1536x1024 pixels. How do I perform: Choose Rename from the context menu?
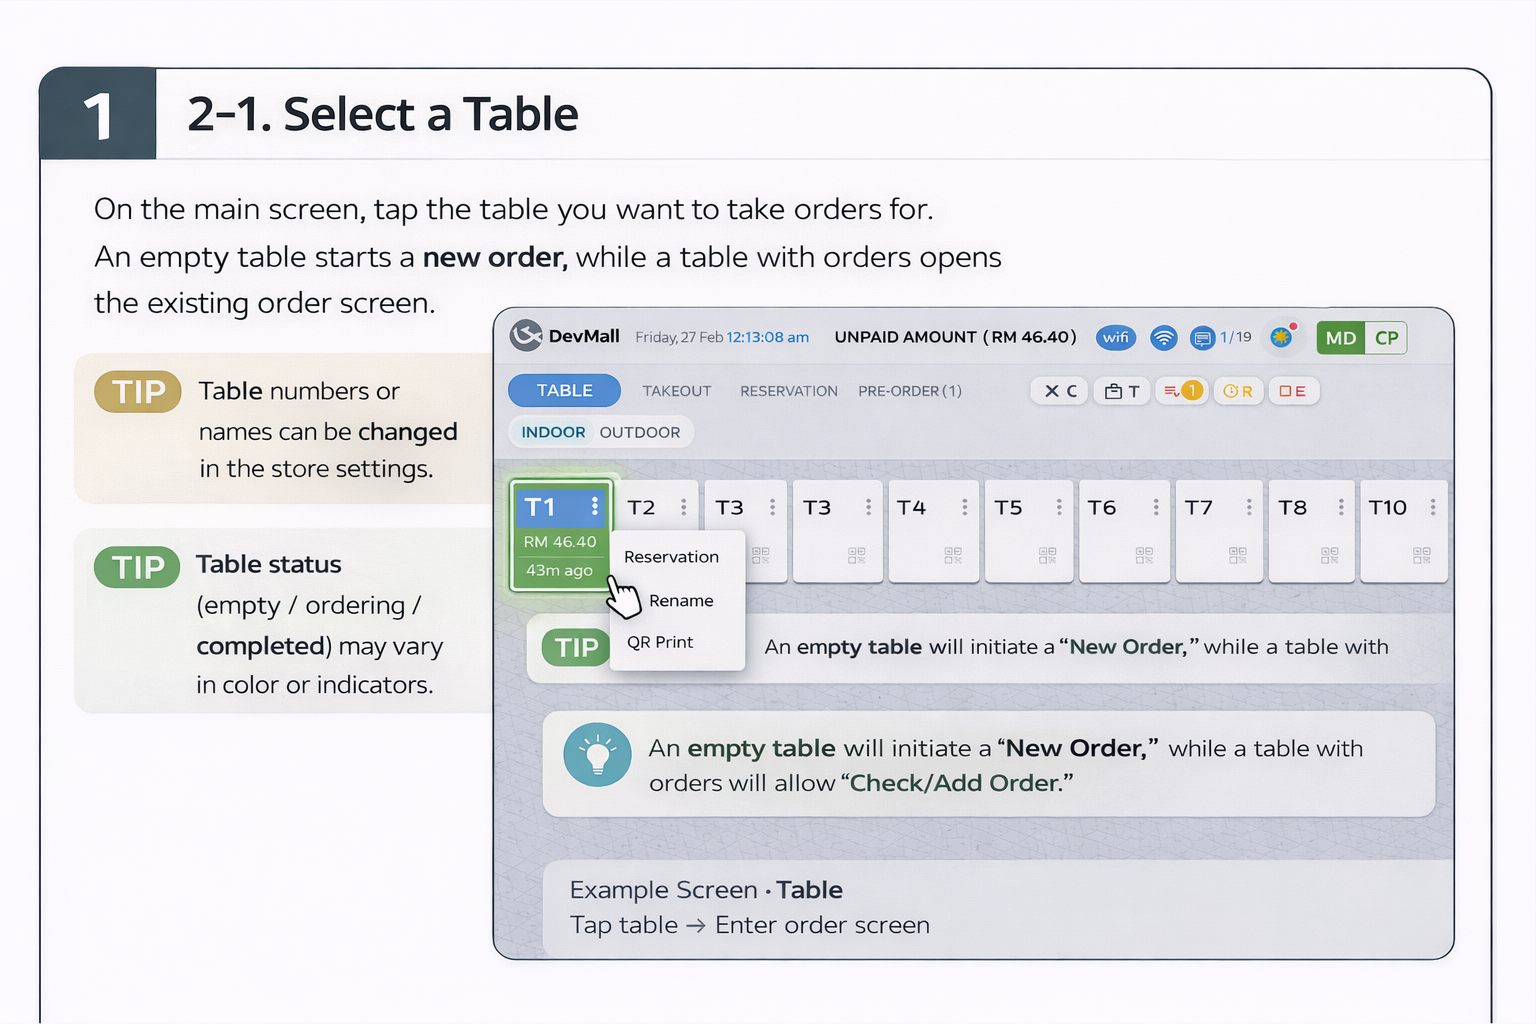coord(681,600)
